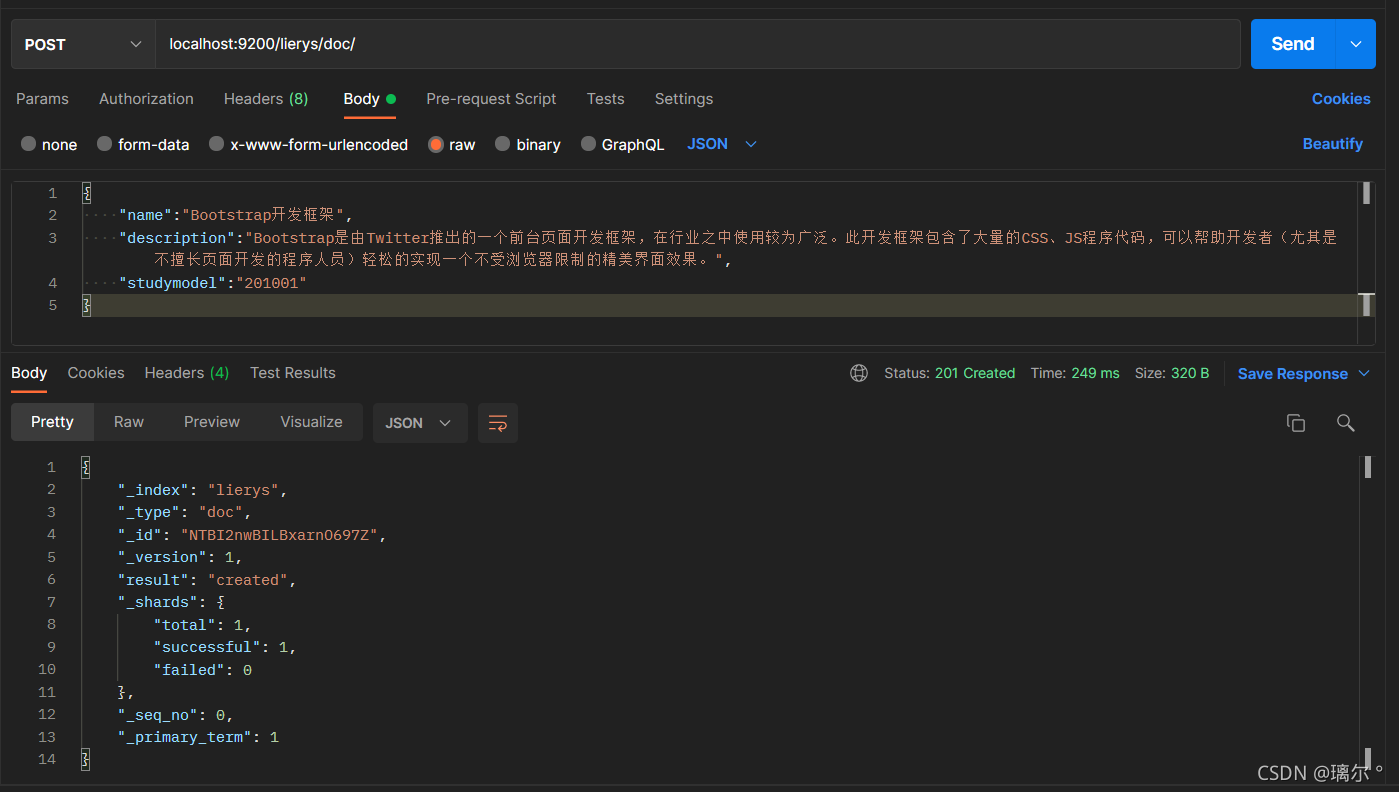Viewport: 1399px width, 792px height.
Task: Click the "failed": 0 line
Action: tap(202, 670)
